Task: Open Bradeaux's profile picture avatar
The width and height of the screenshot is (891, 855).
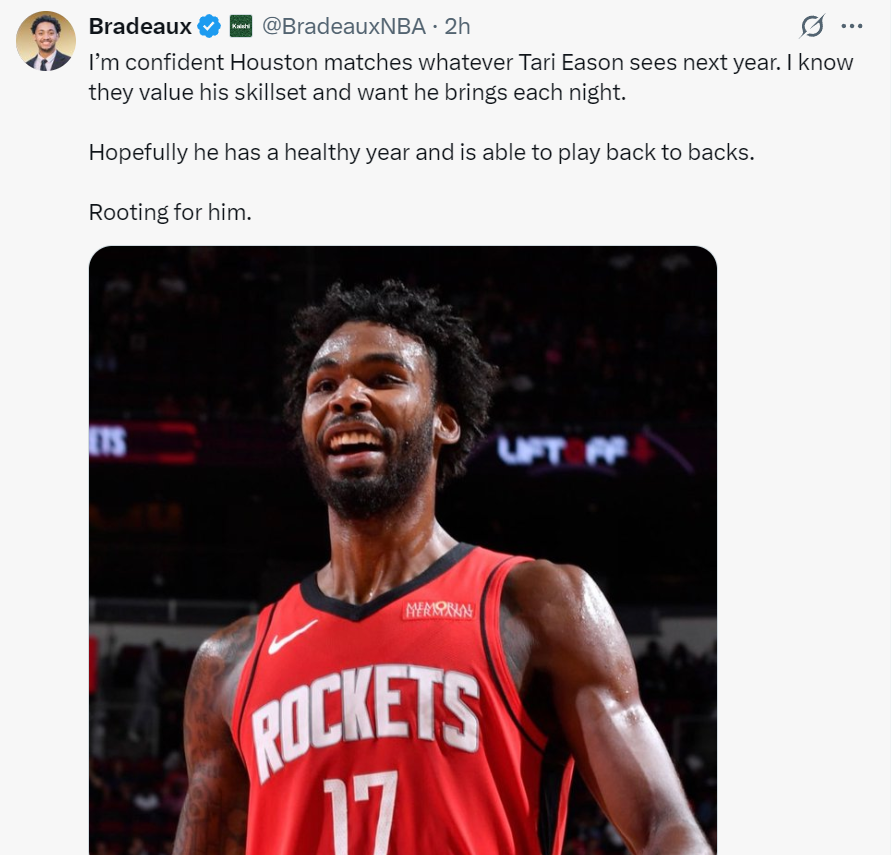Action: (46, 41)
